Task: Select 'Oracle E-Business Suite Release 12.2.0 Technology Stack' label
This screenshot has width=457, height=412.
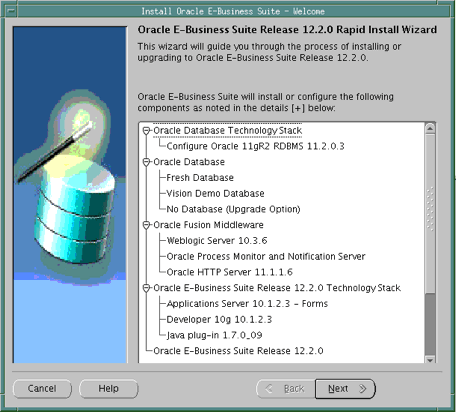Action: pyautogui.click(x=277, y=288)
